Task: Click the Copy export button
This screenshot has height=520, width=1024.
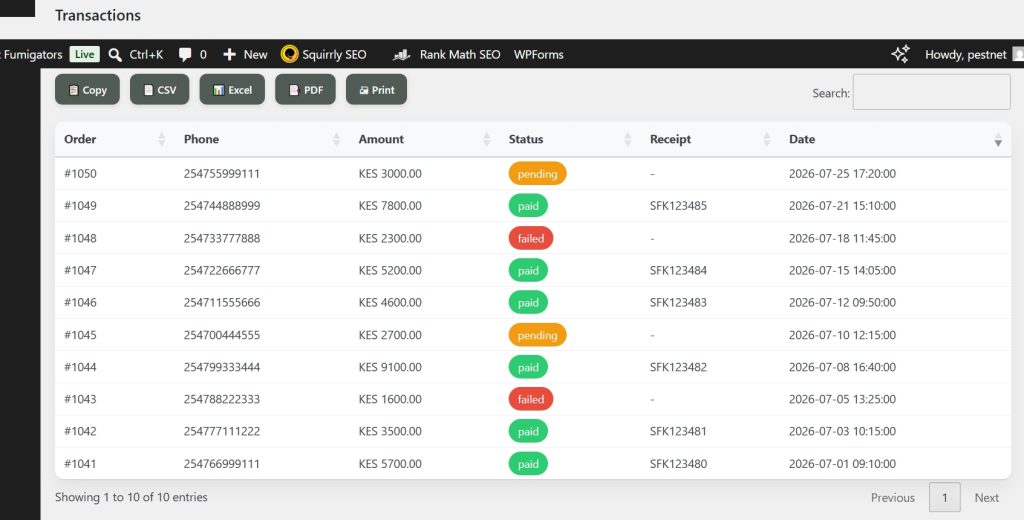Action: tap(87, 89)
